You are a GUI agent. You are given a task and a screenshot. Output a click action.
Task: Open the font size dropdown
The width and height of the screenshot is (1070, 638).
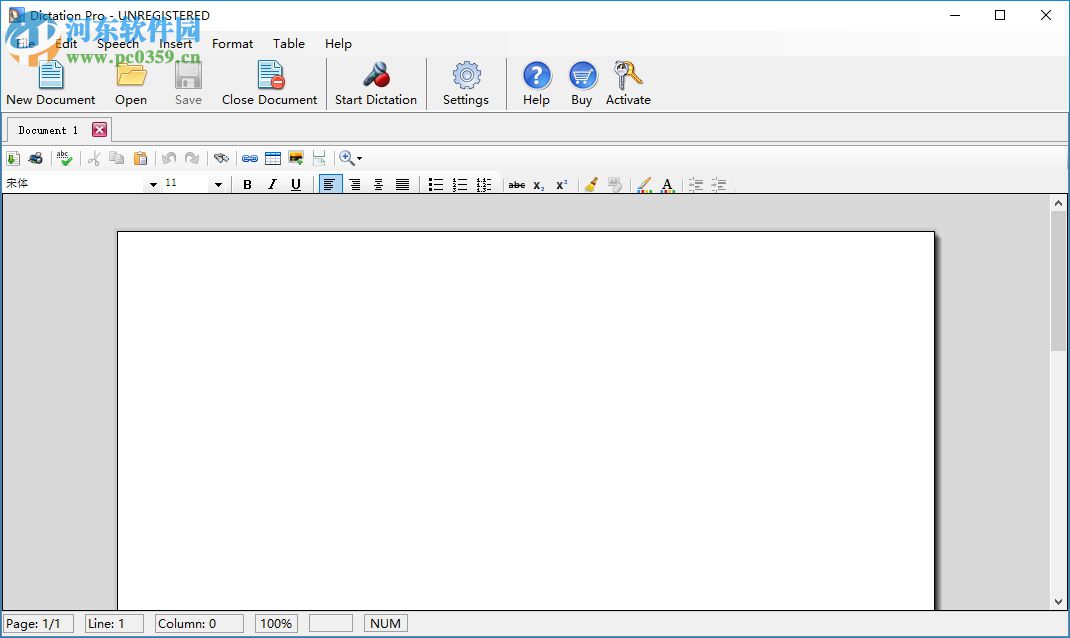coord(218,184)
